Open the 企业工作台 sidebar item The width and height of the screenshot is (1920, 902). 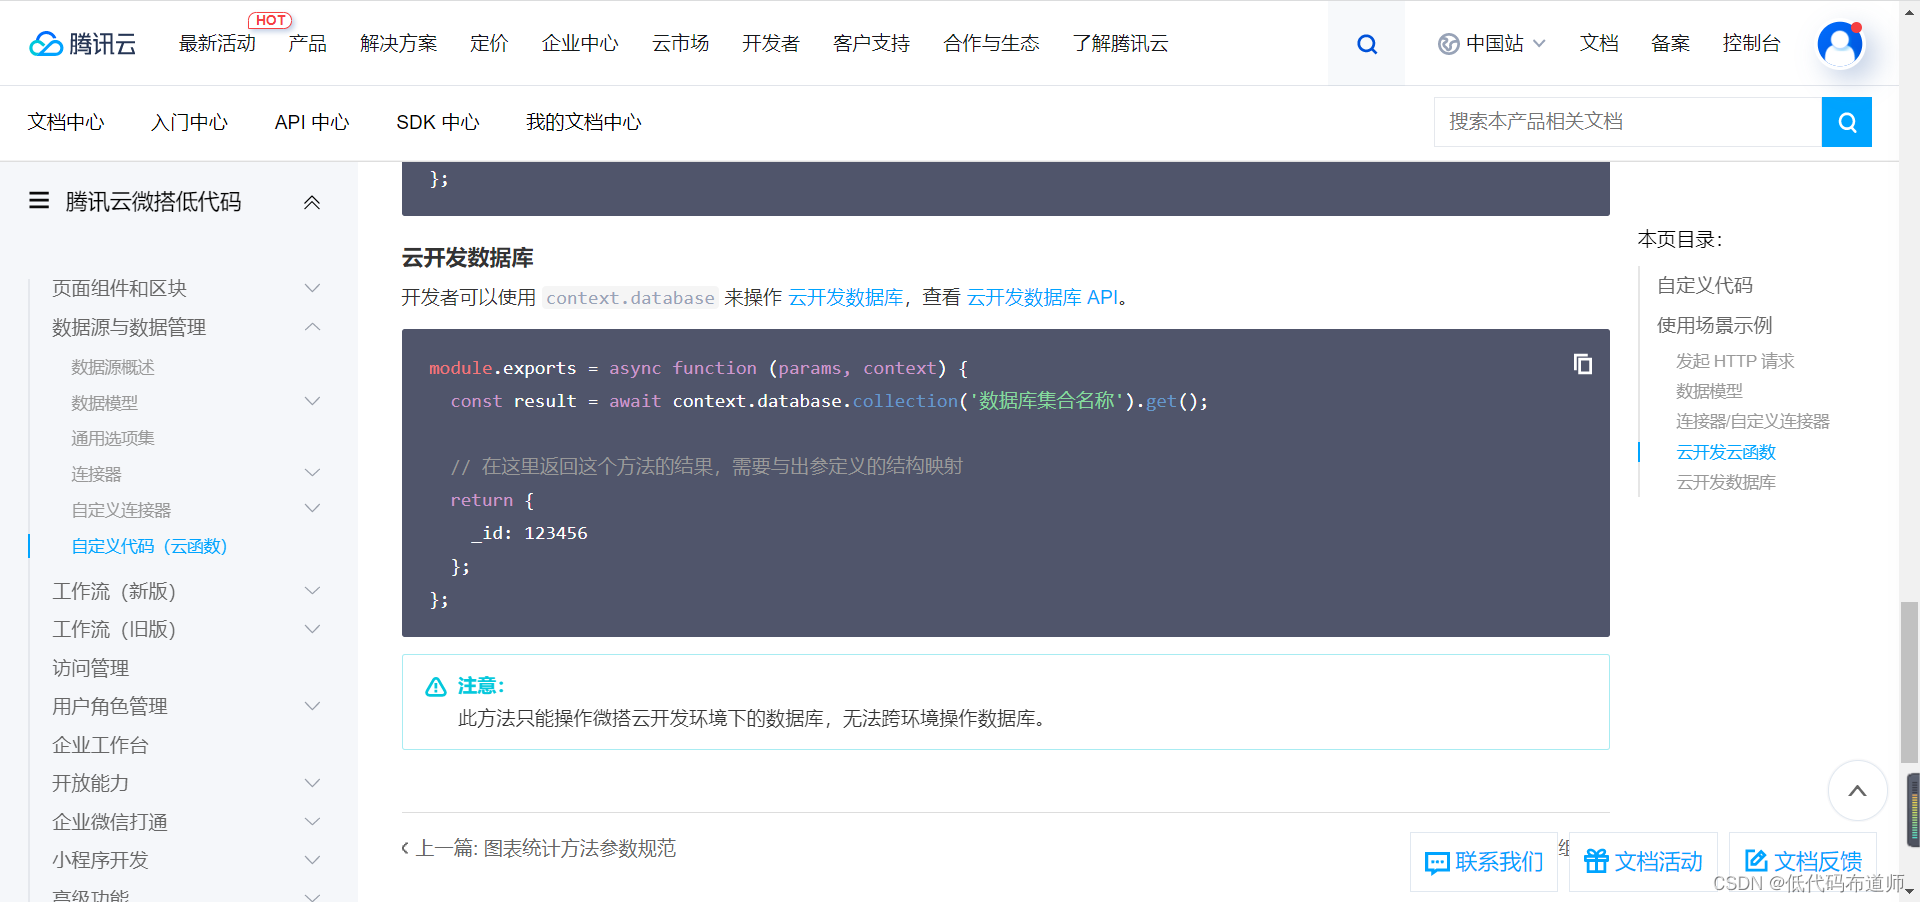pos(100,745)
